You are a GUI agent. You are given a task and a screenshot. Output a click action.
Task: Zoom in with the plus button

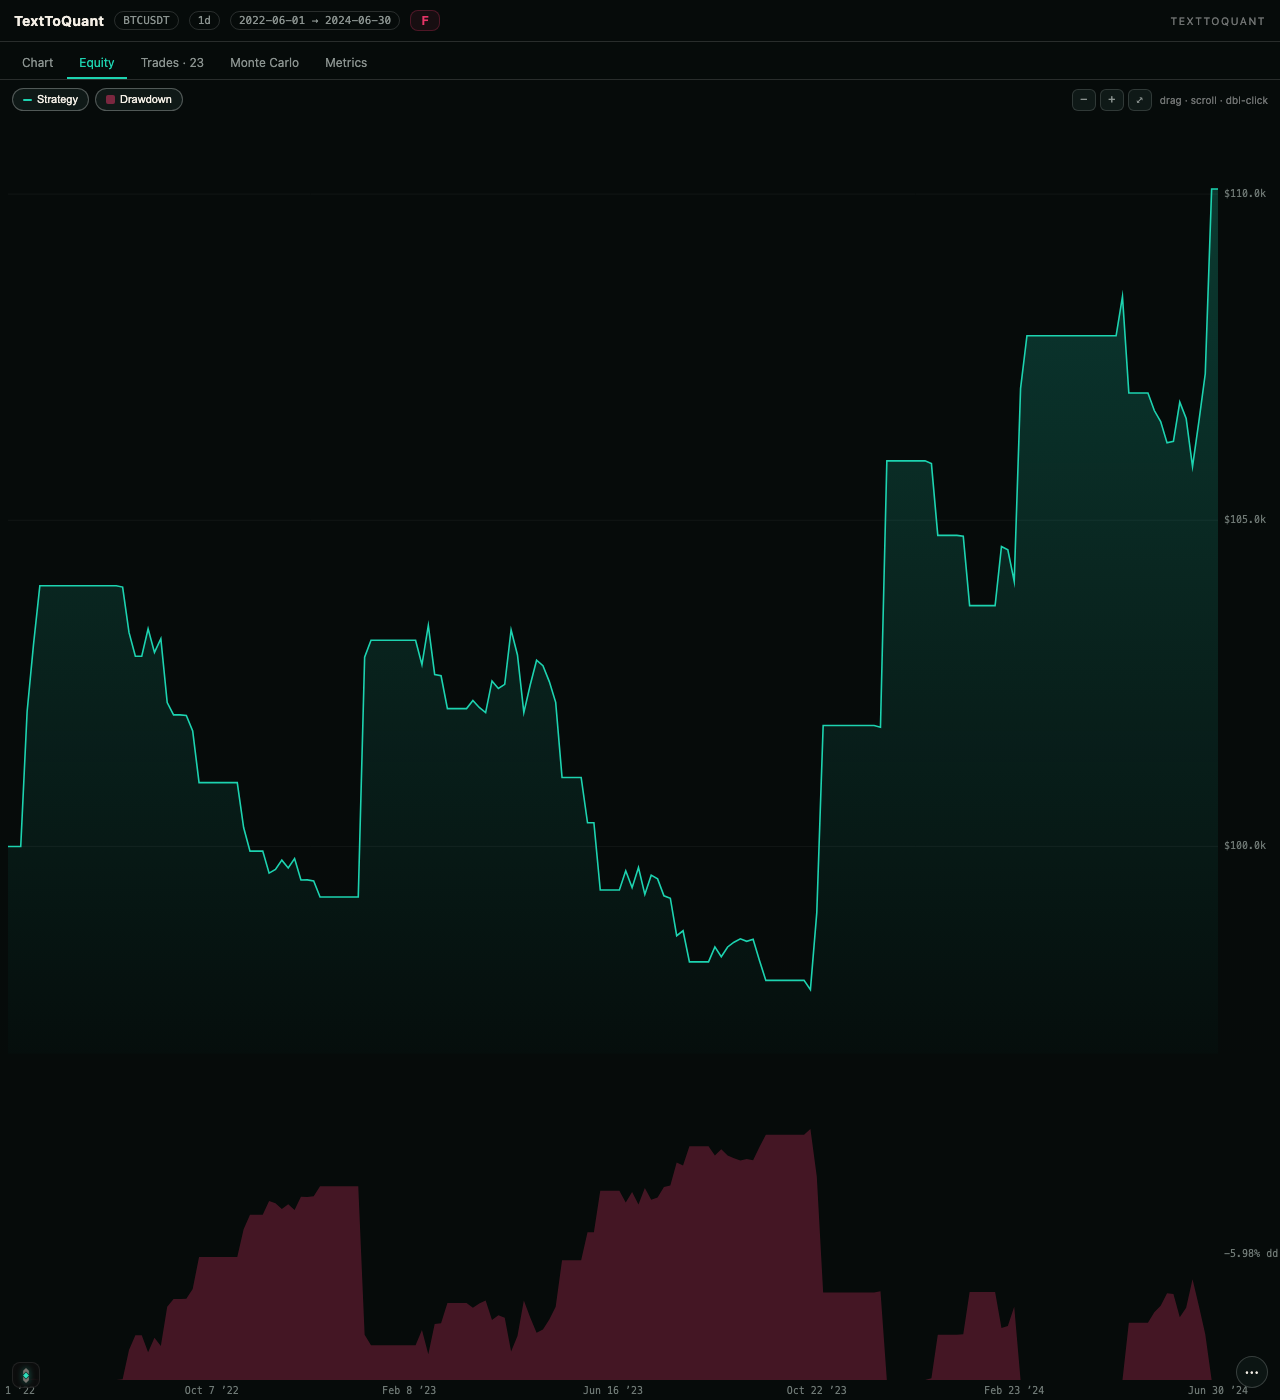pos(1112,100)
